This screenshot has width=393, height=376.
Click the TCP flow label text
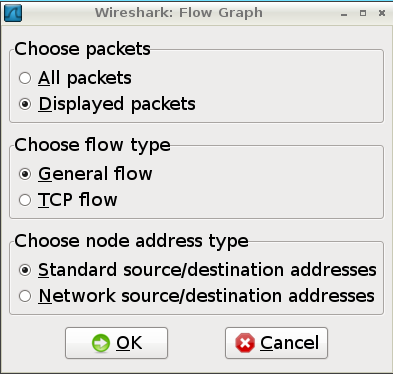[78, 200]
